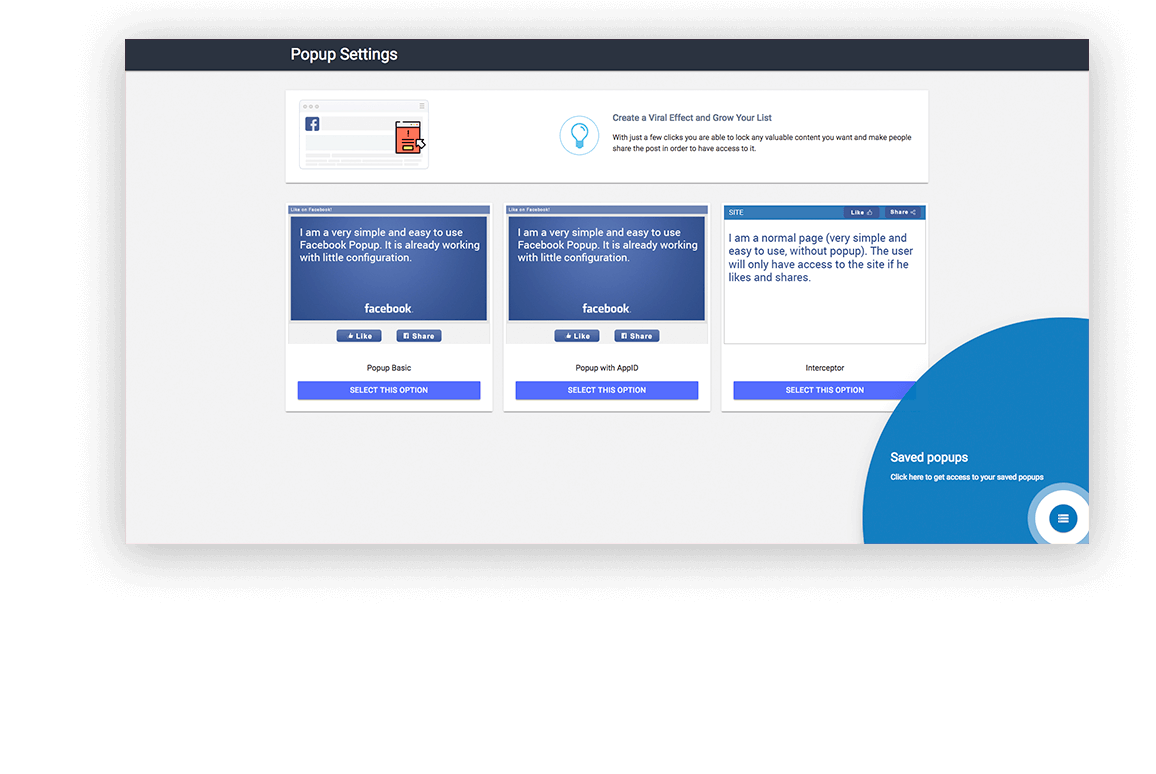The width and height of the screenshot is (1156, 774).
Task: Click Share in the Interceptor site header
Action: [x=903, y=212]
